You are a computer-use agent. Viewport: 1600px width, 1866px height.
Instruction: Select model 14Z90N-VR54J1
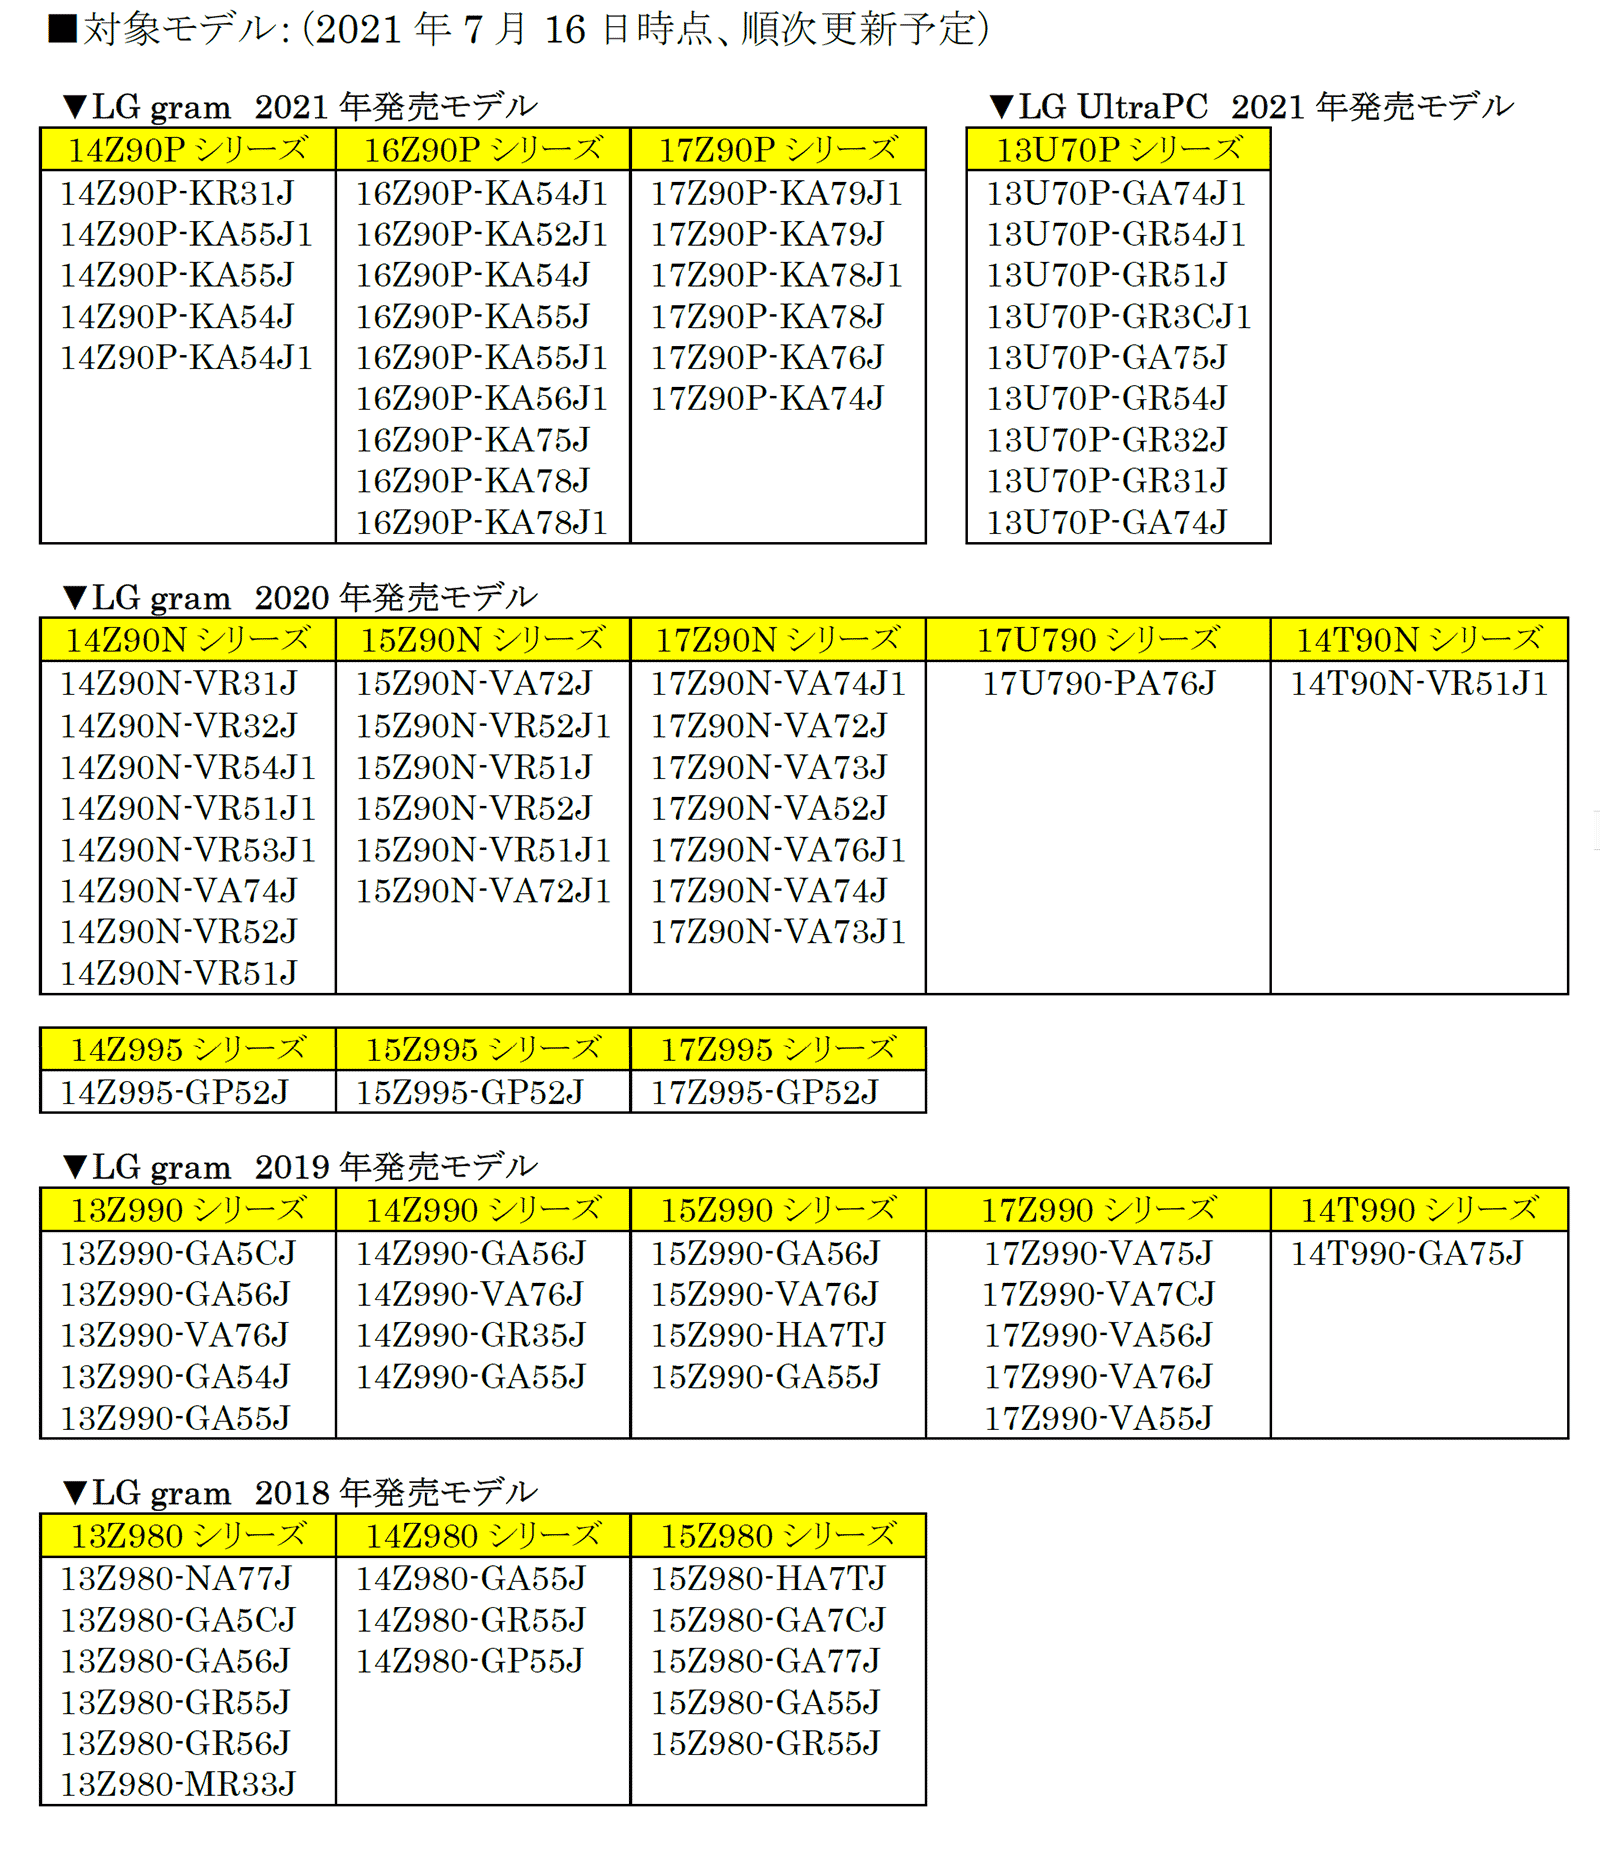pyautogui.click(x=187, y=767)
